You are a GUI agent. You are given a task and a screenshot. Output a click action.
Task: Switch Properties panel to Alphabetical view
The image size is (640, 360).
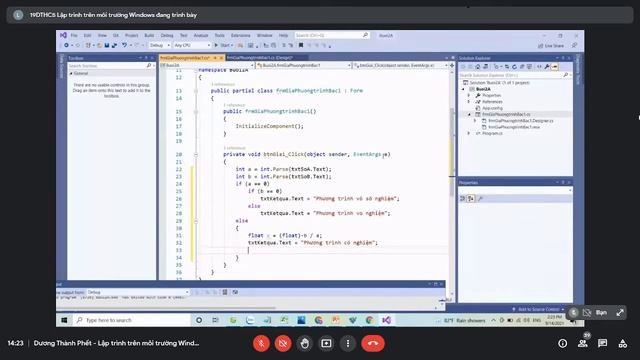[x=471, y=198]
